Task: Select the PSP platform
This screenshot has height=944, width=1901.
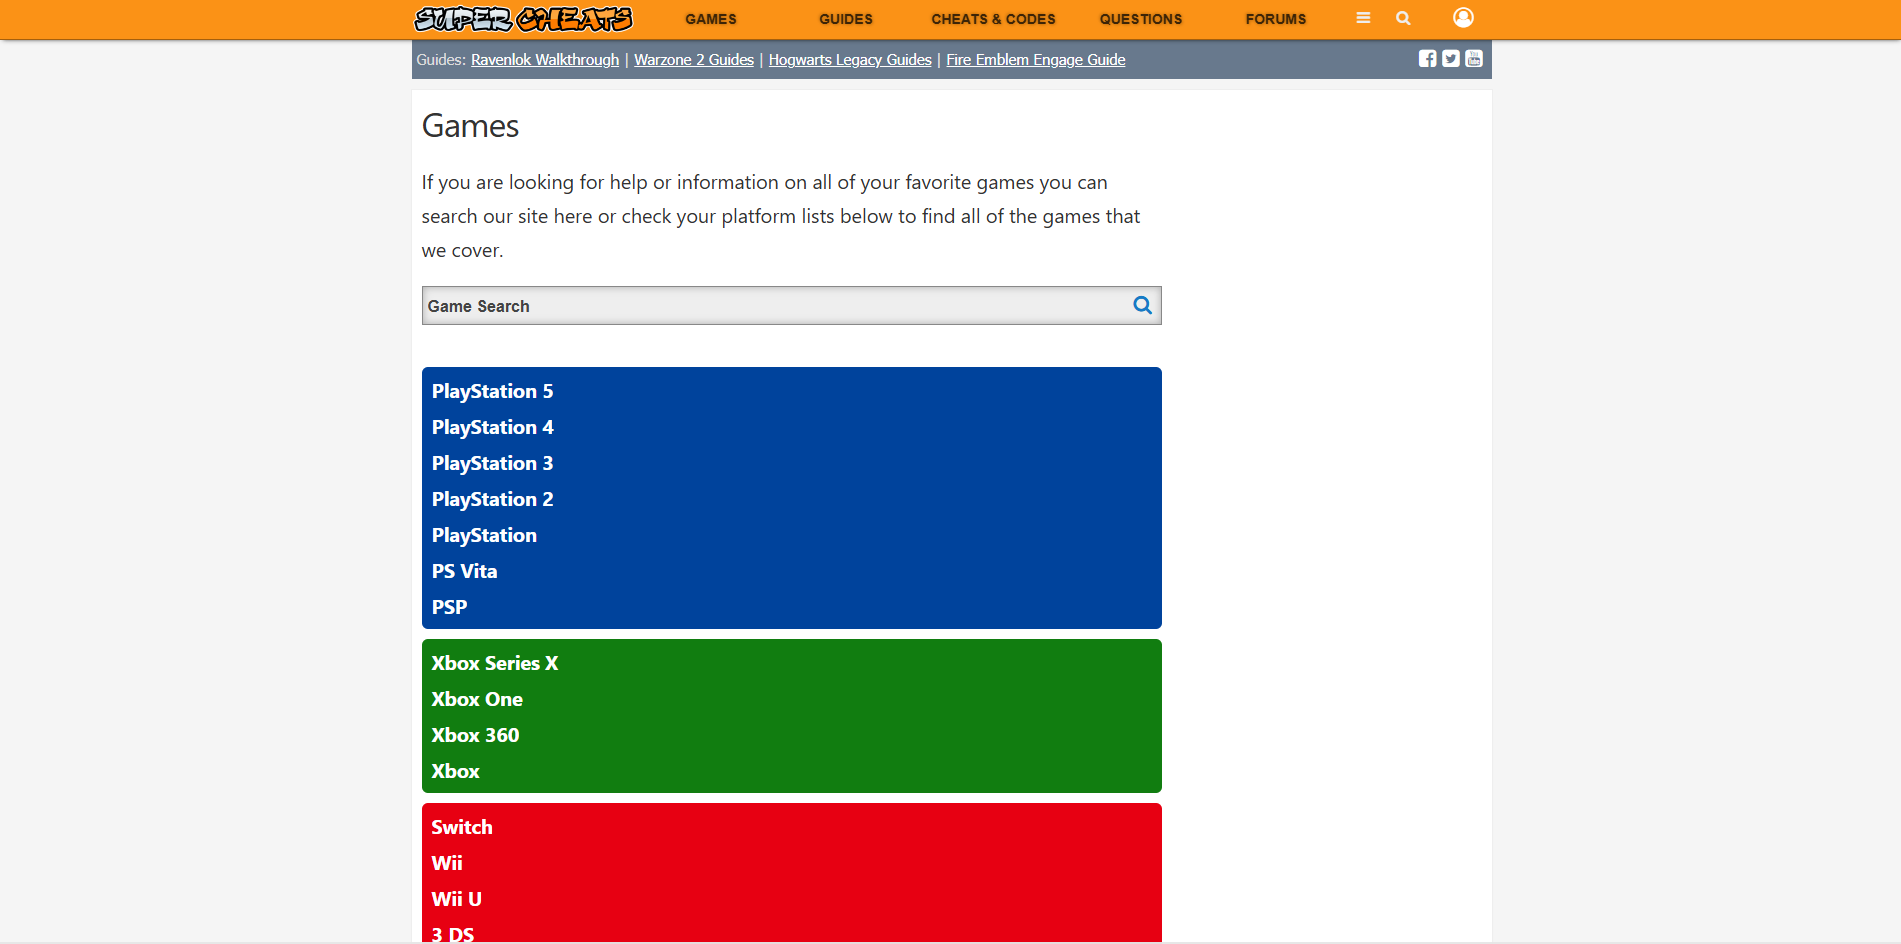Action: (x=449, y=607)
